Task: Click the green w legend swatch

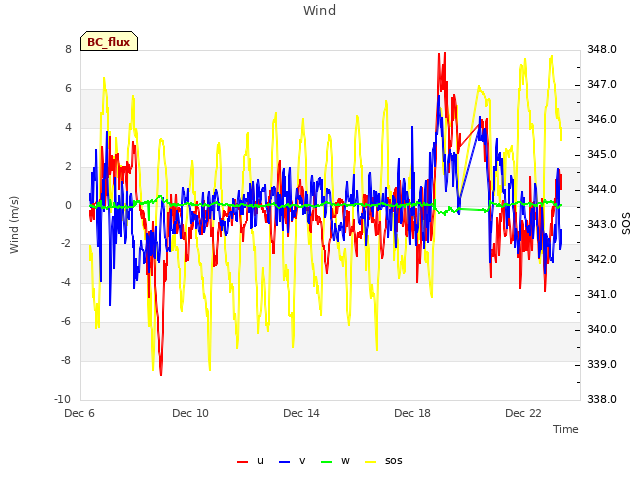Action: [x=327, y=462]
